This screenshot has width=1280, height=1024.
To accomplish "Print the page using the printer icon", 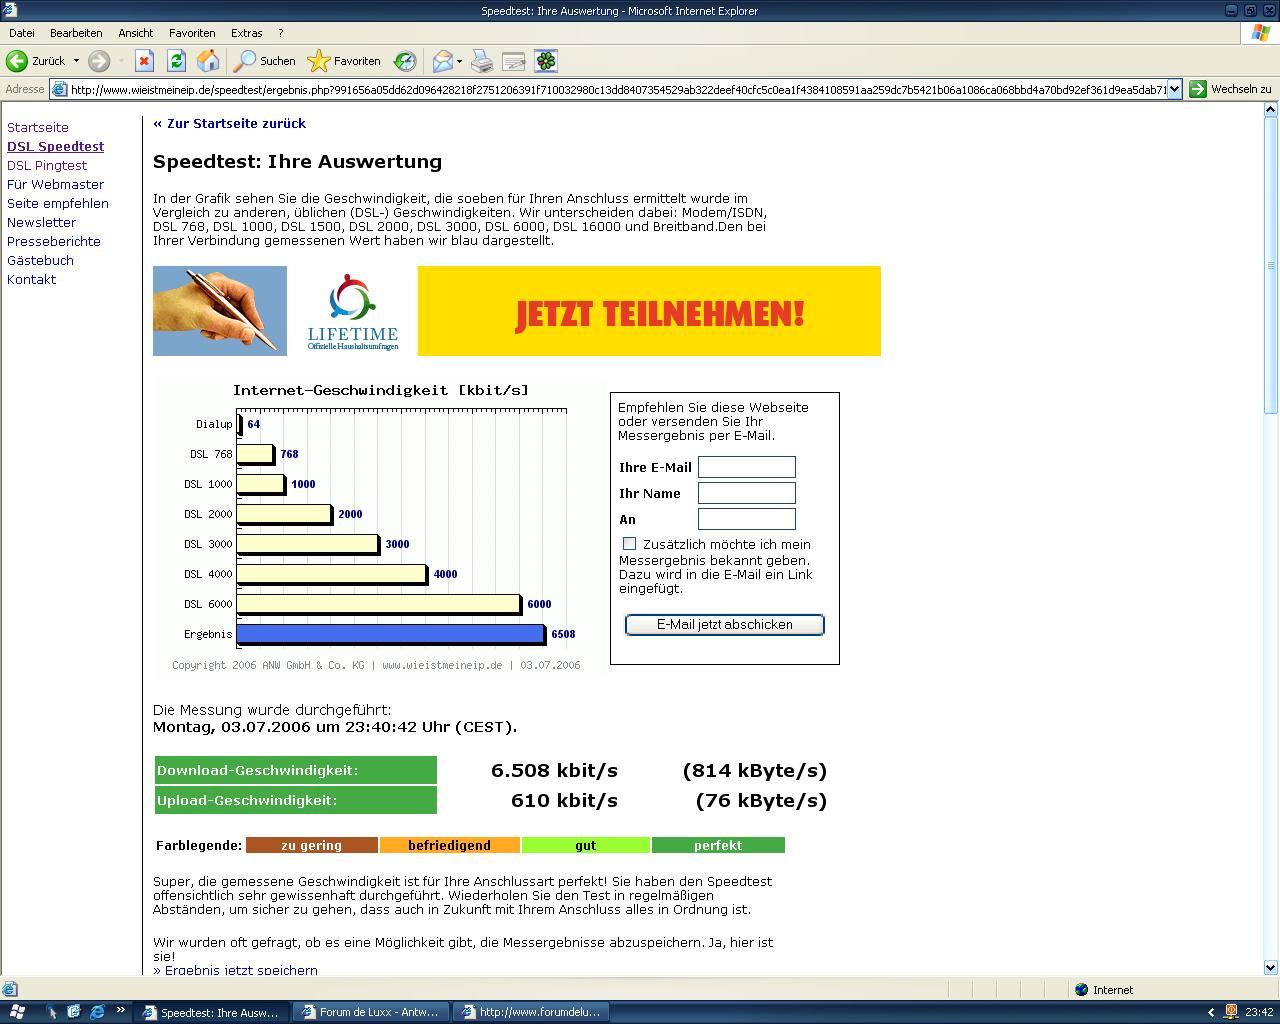I will [482, 61].
